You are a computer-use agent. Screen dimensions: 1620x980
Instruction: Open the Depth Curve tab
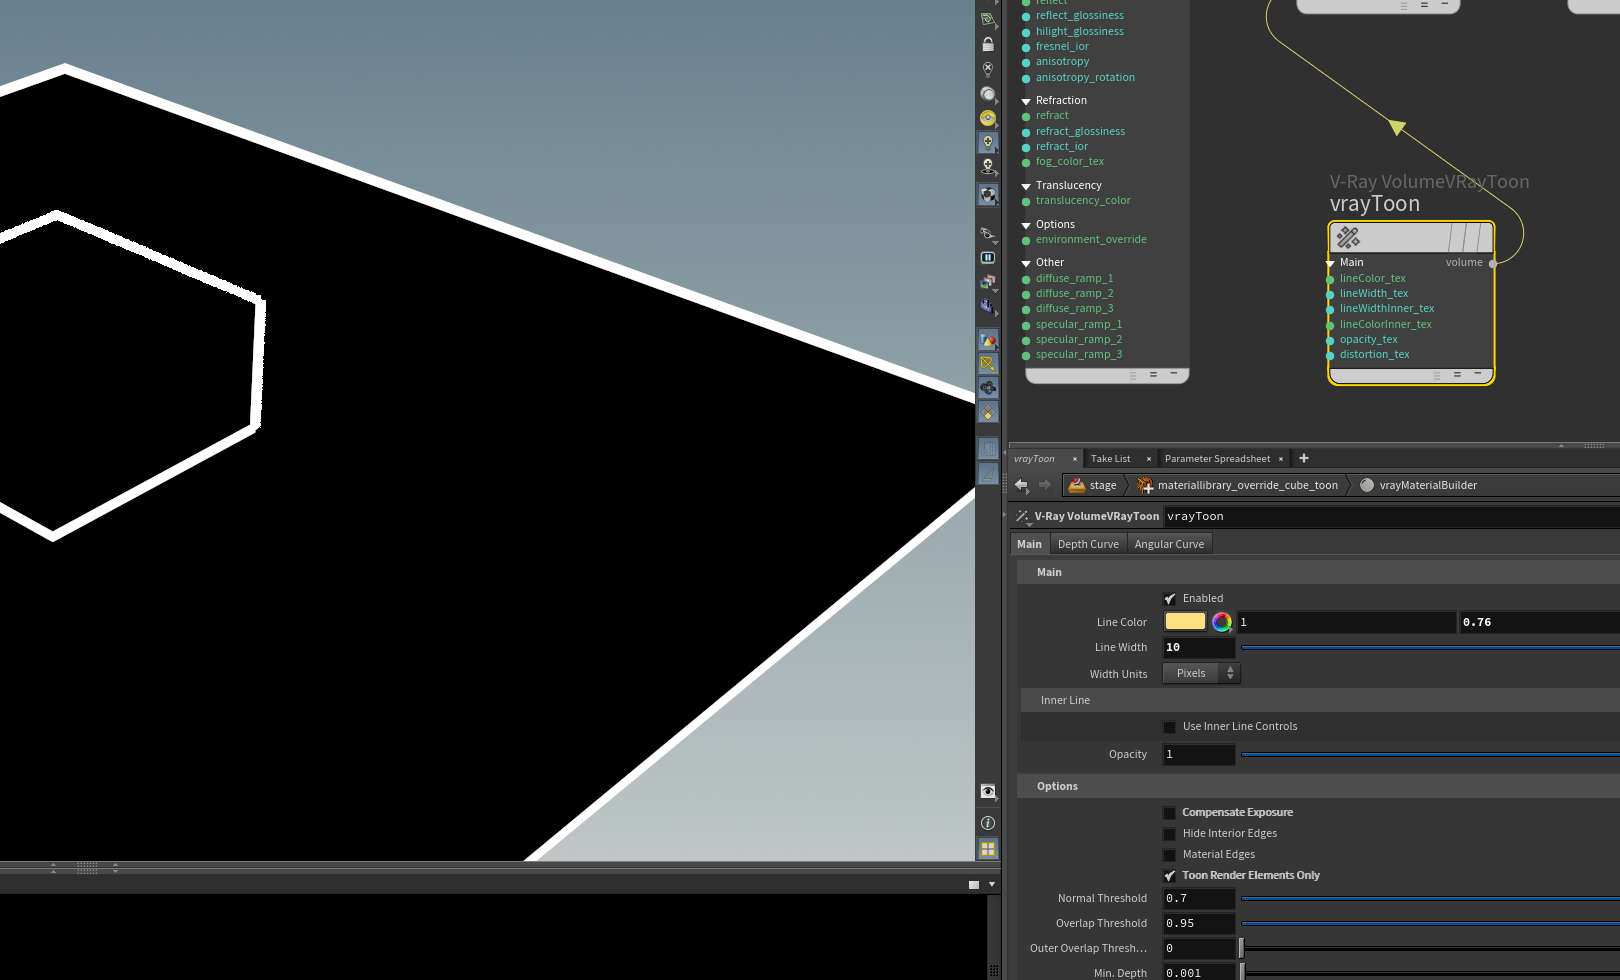[x=1088, y=544]
